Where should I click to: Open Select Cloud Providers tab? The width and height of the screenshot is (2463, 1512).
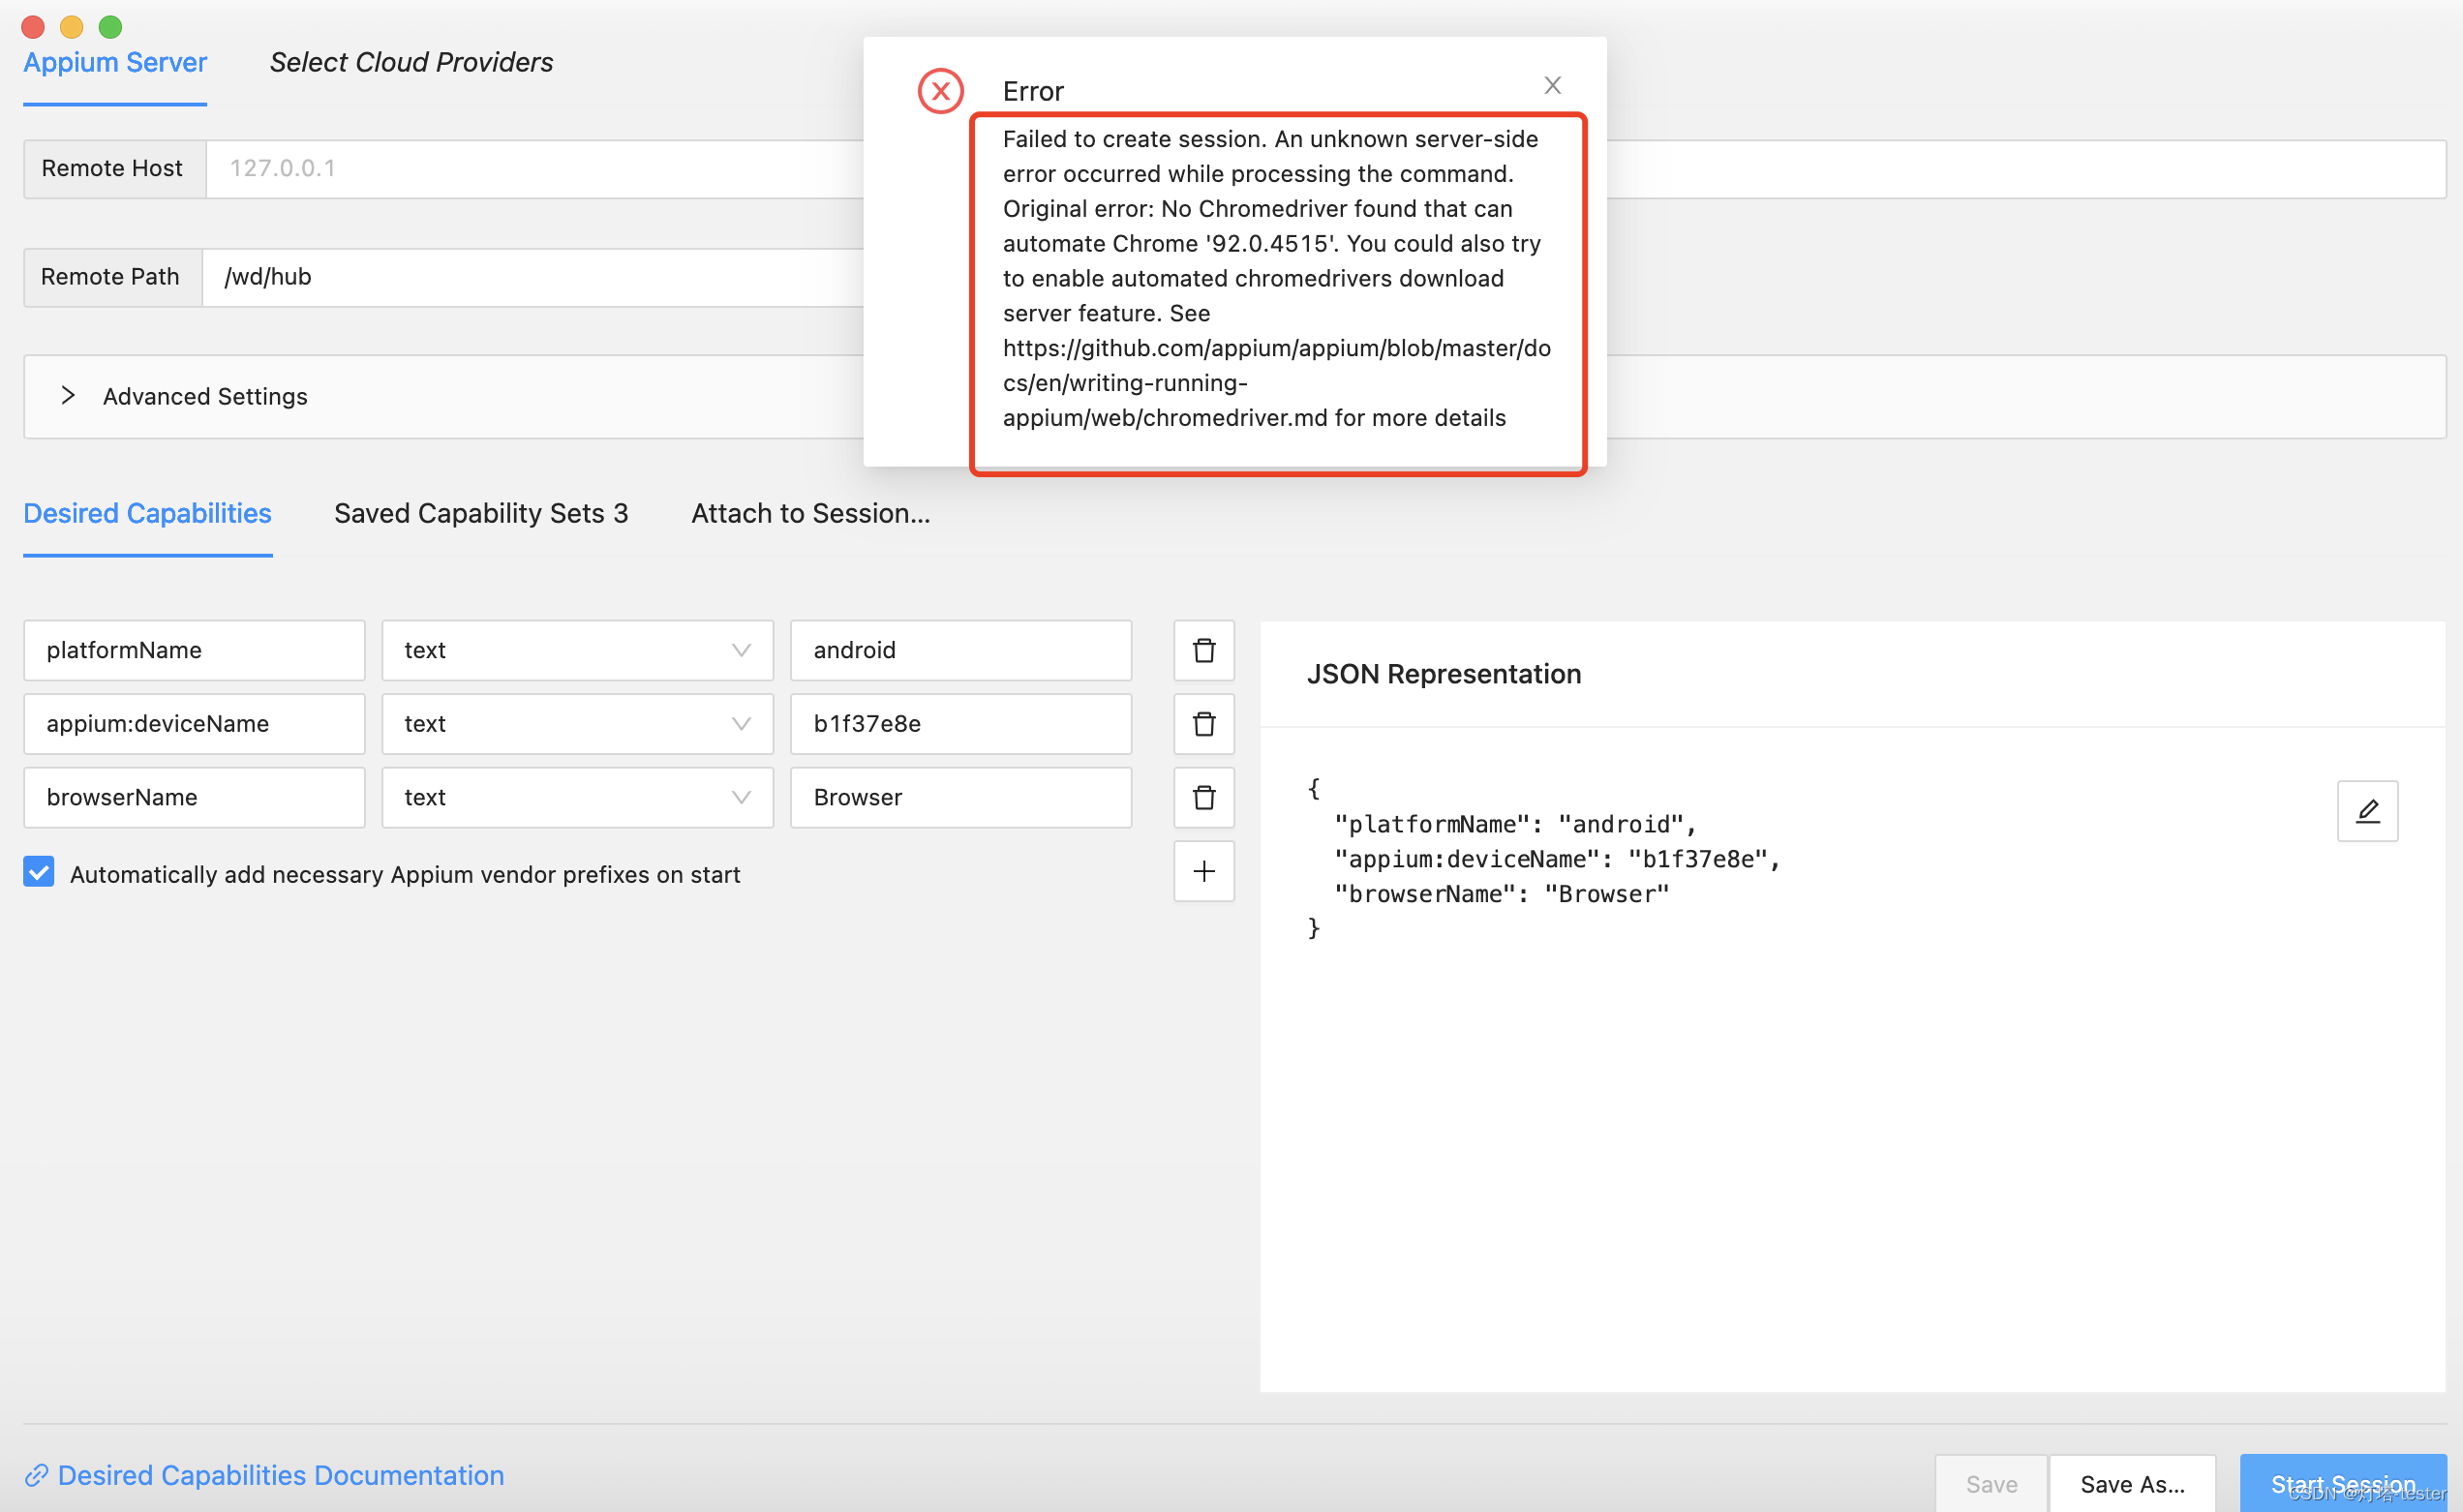coord(411,62)
